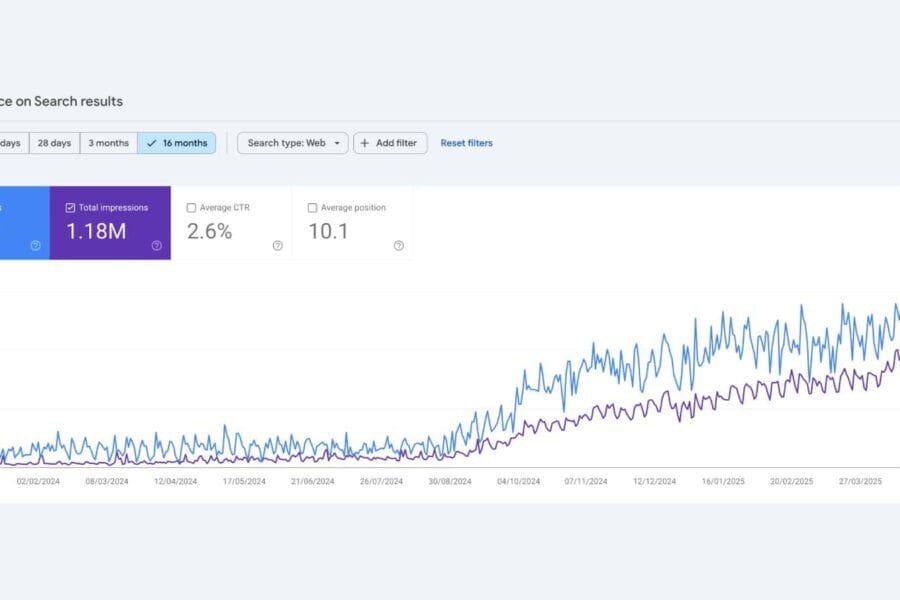This screenshot has width=900, height=600.
Task: Open help icon on Total impressions card
Action: coord(157,246)
